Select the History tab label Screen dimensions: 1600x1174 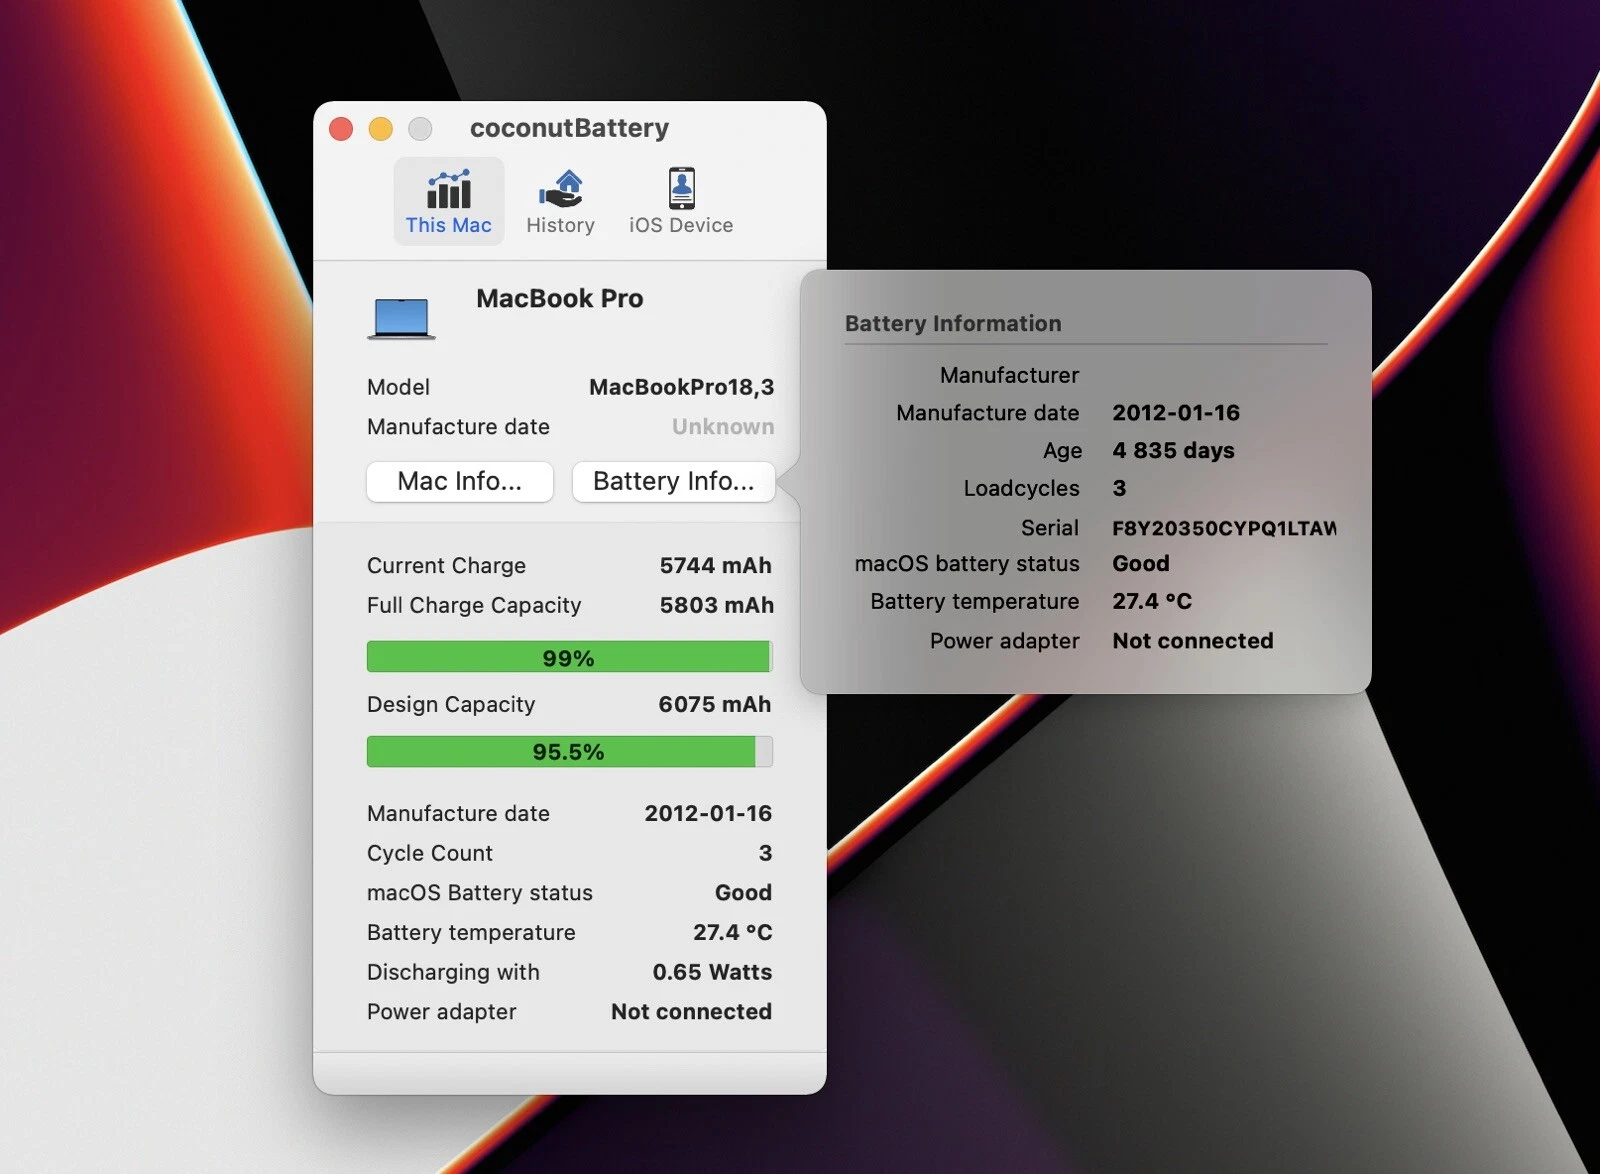tap(560, 225)
